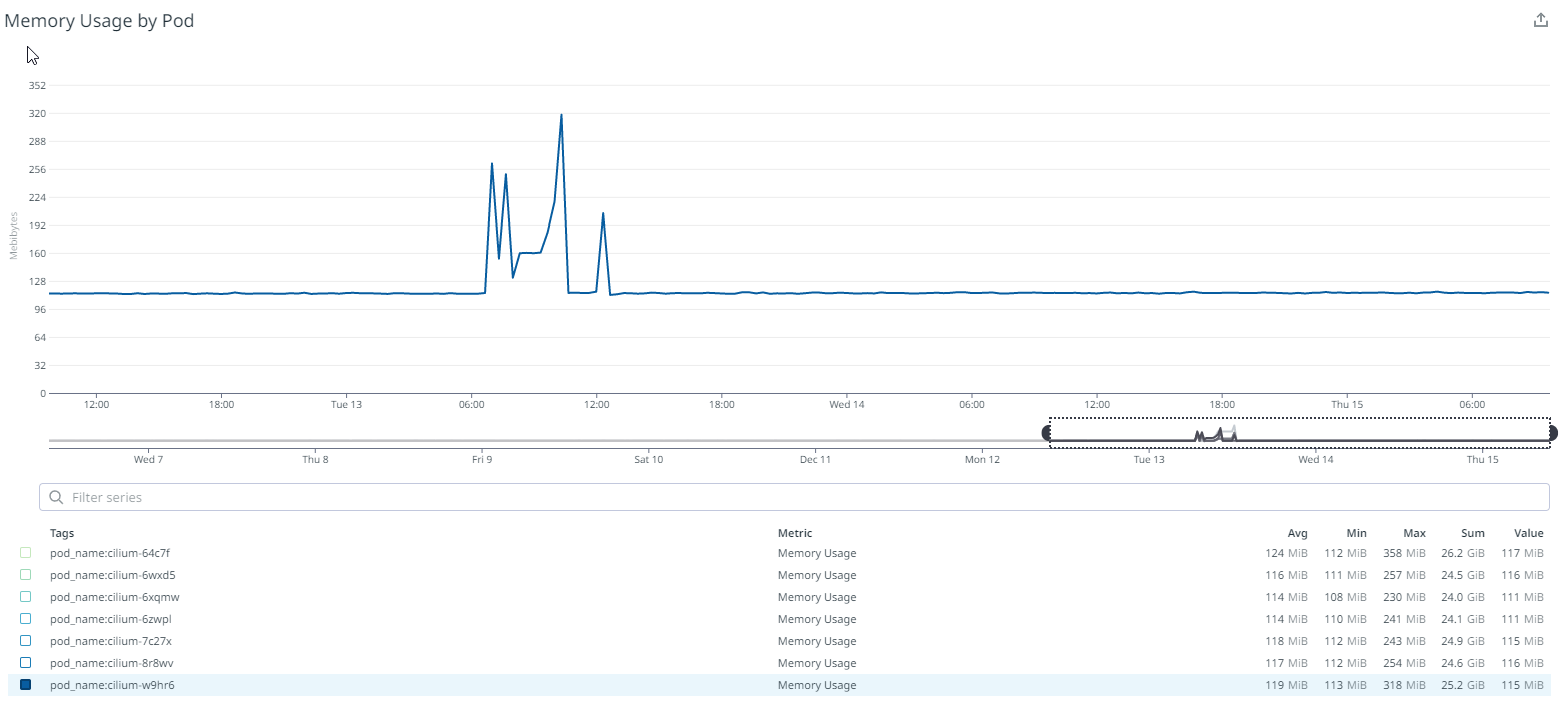
Task: Sort the series table by Avg
Action: point(1297,533)
